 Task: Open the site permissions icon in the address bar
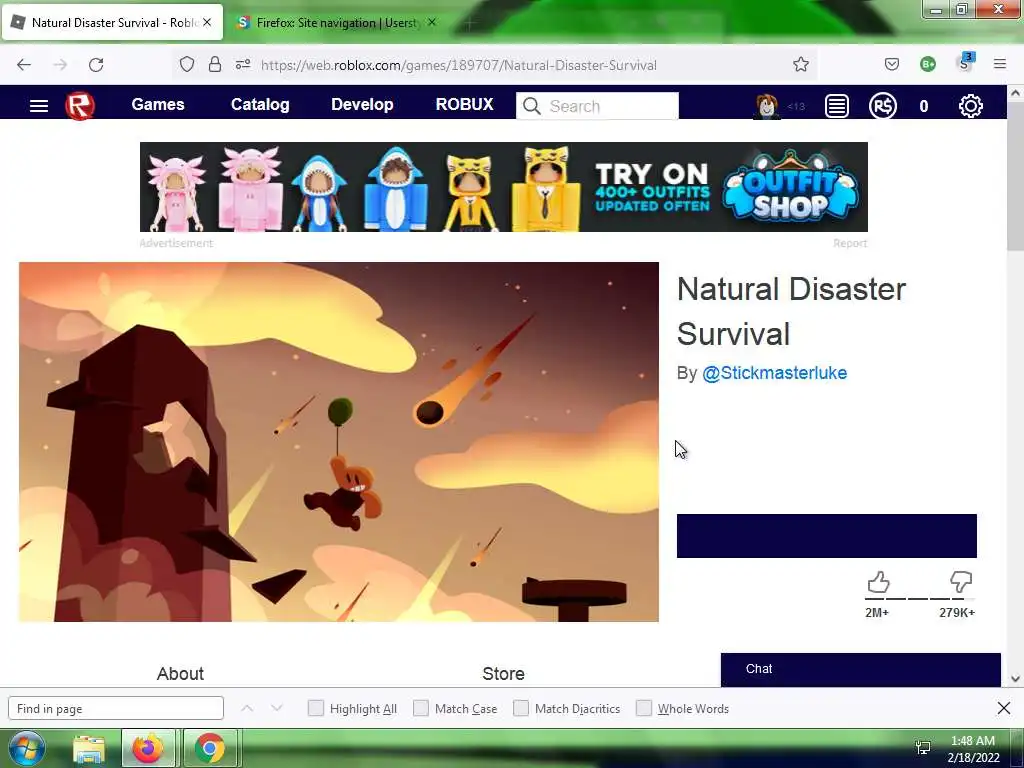243,64
